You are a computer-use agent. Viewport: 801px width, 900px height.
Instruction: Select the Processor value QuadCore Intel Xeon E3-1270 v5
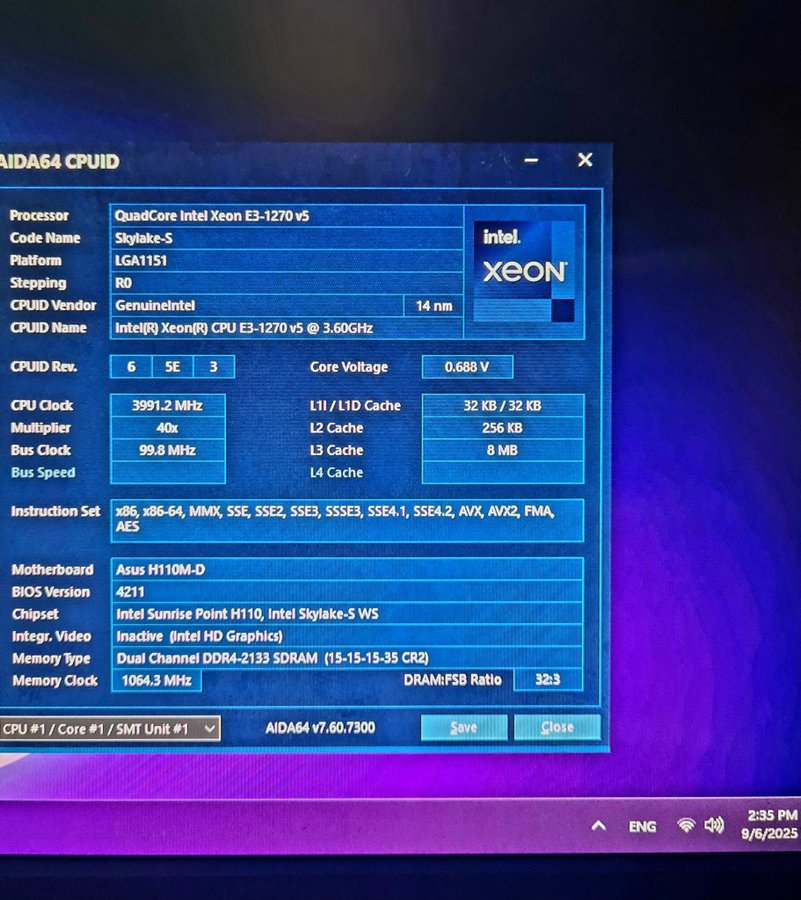[x=286, y=216]
